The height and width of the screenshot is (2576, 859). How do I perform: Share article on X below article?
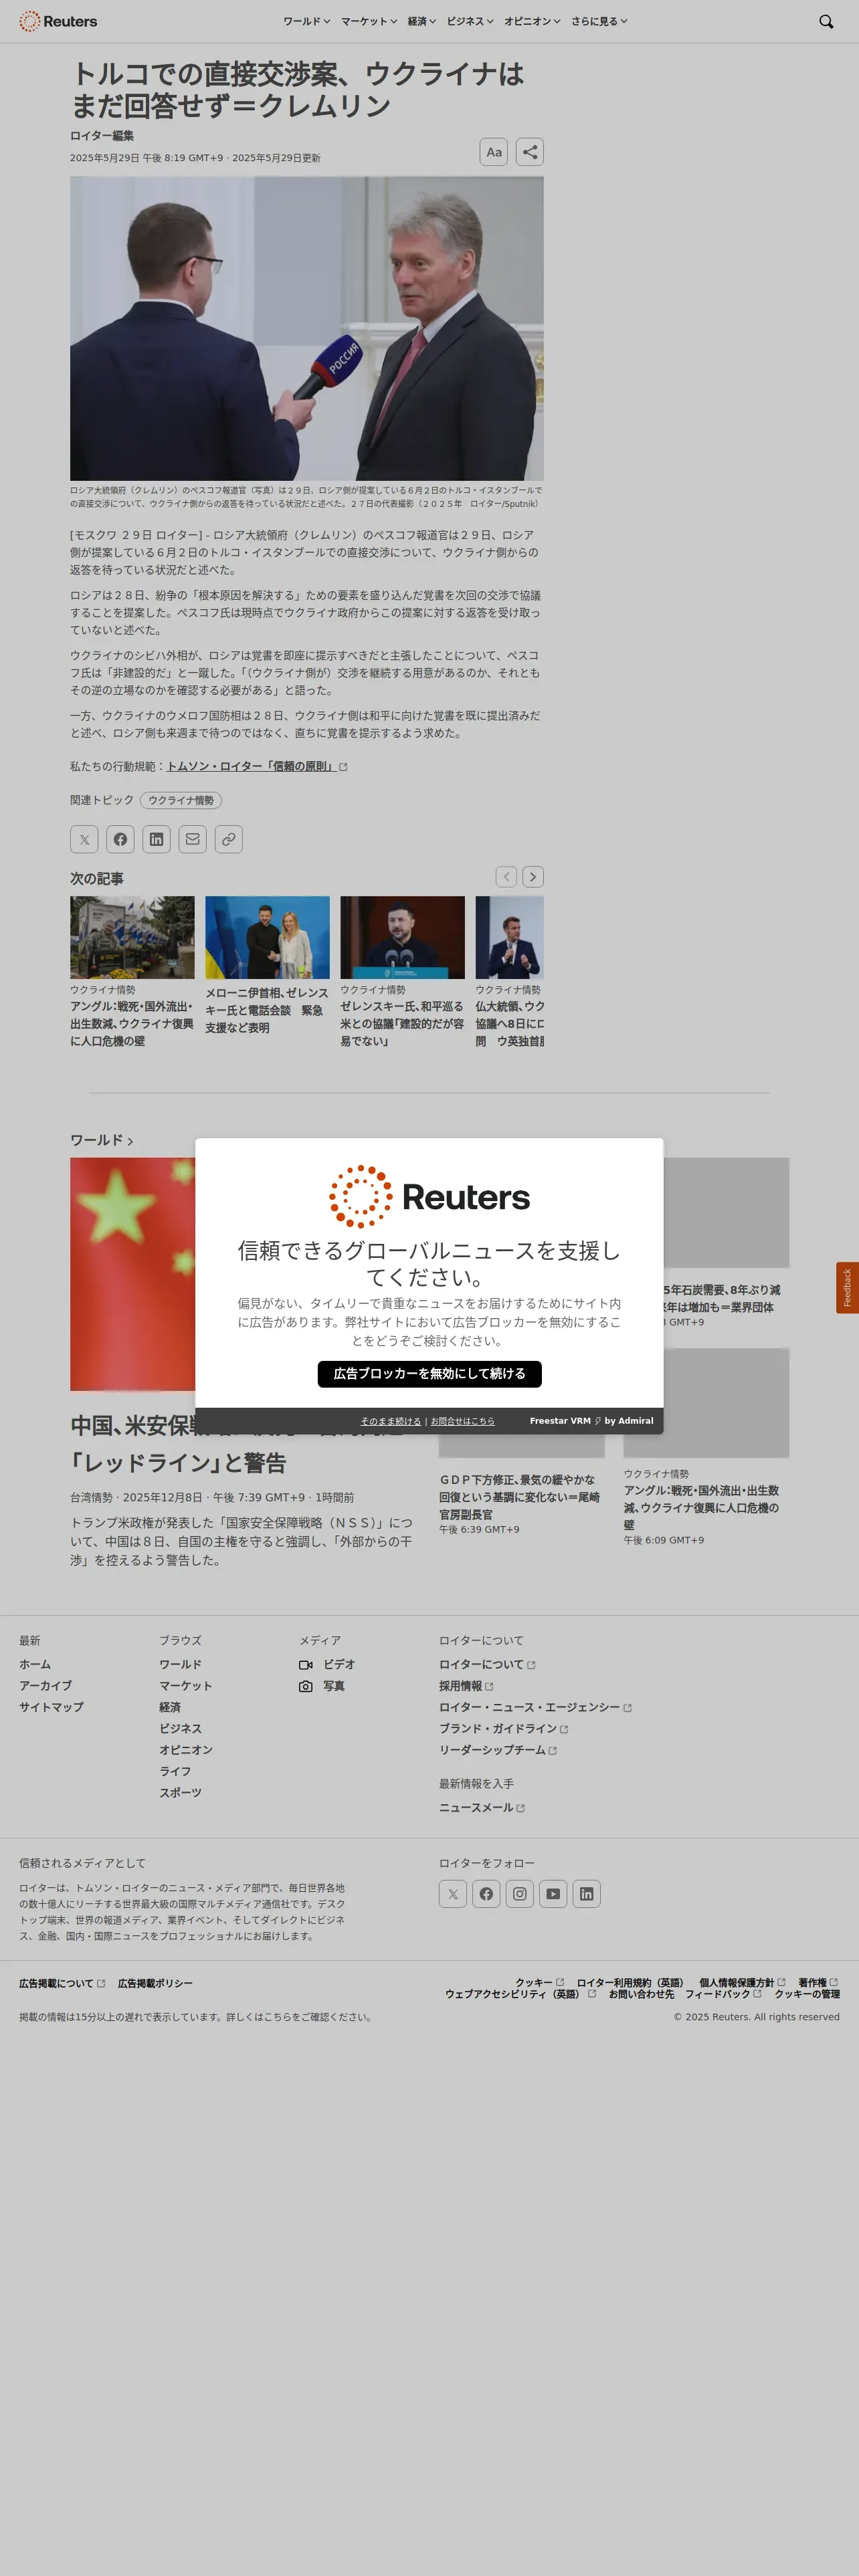(84, 839)
